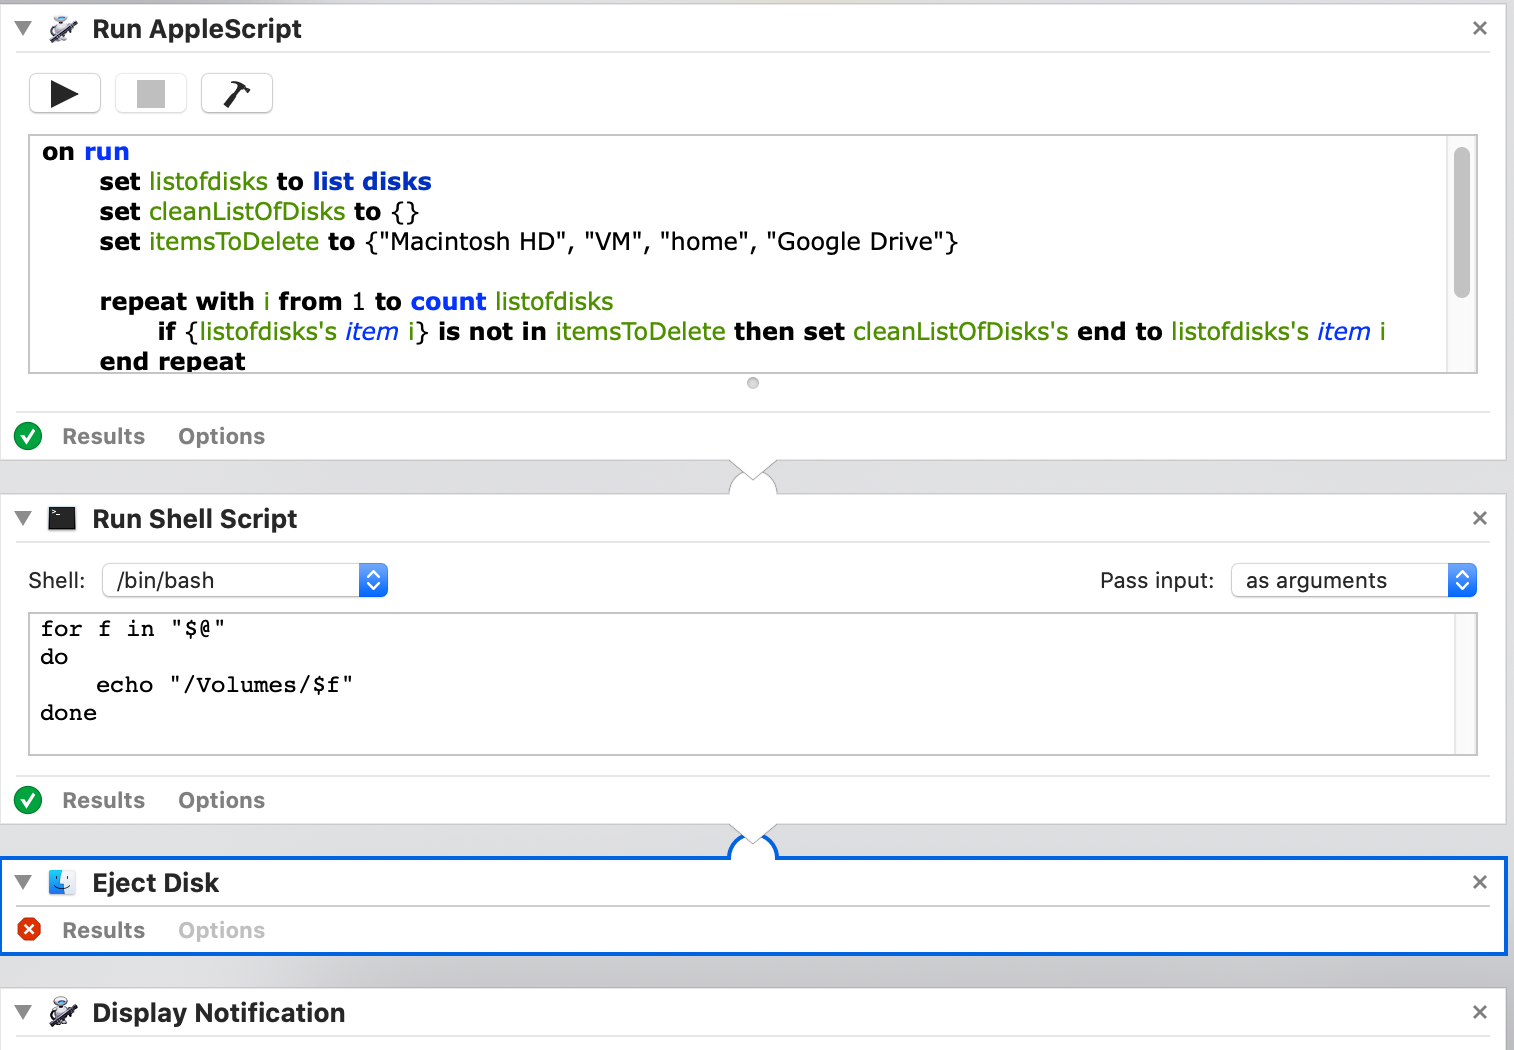Show Results for Eject Disk
The image size is (1514, 1050).
pos(104,930)
